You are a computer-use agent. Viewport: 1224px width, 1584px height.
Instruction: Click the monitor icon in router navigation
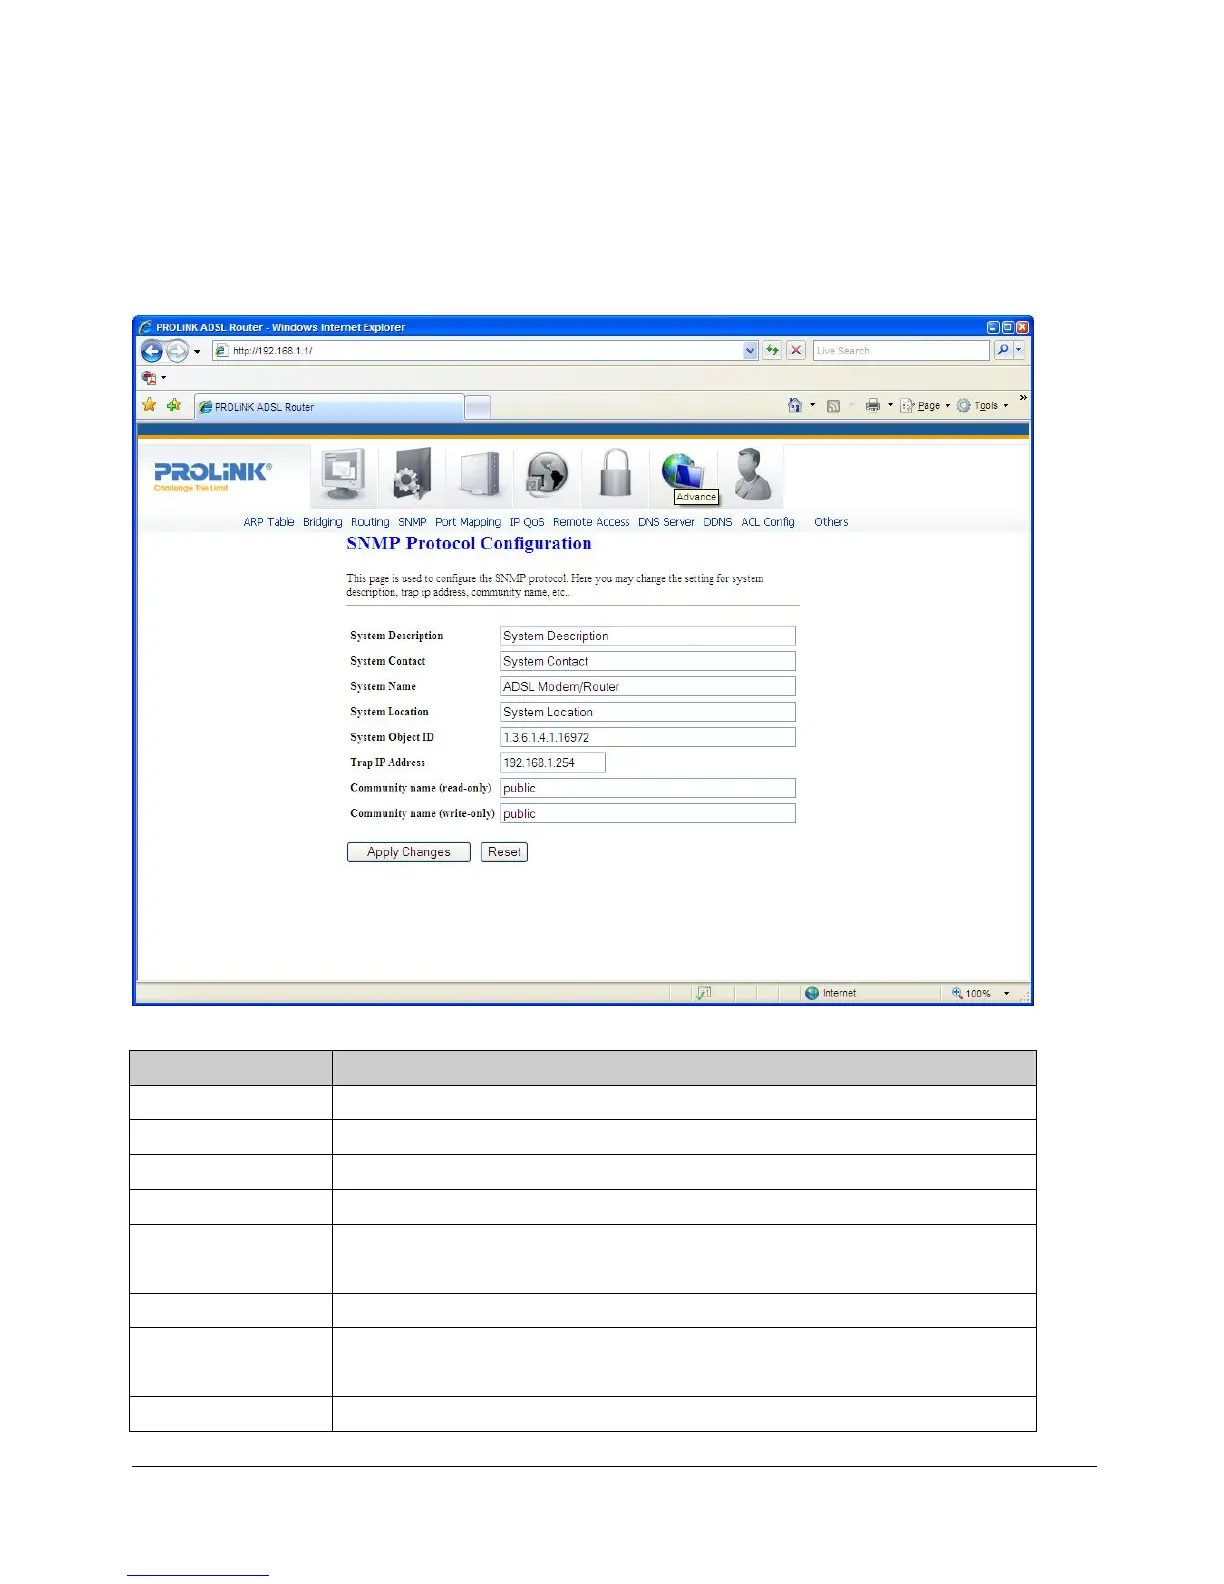(344, 474)
